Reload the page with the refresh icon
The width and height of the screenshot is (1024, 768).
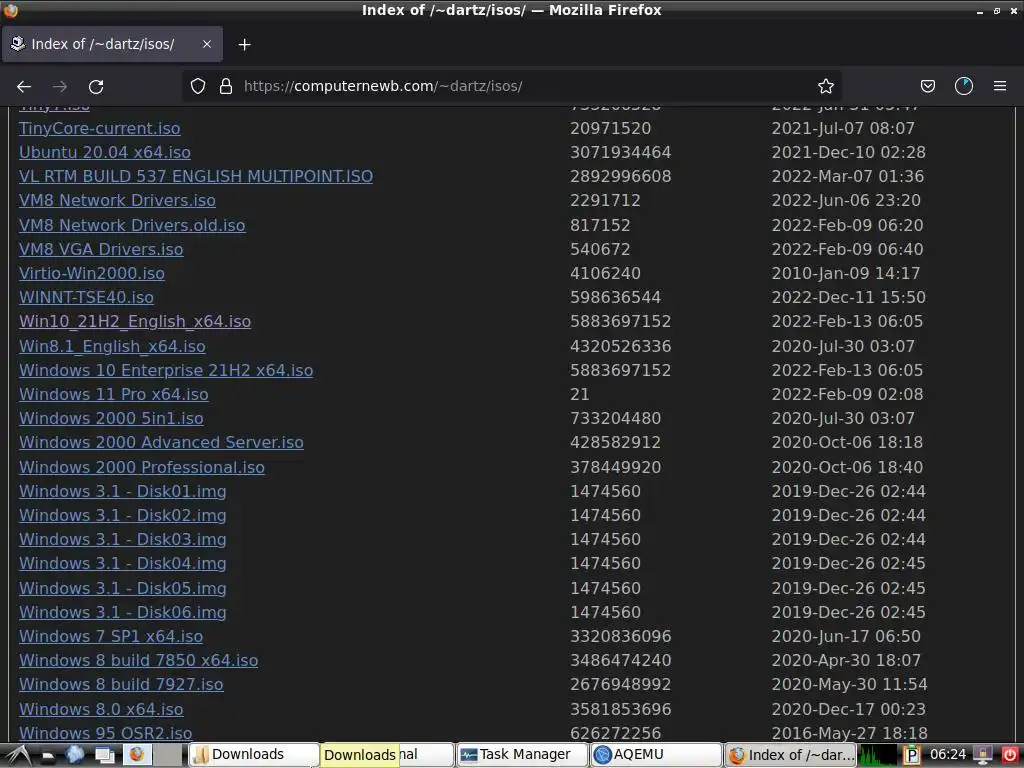tap(96, 86)
